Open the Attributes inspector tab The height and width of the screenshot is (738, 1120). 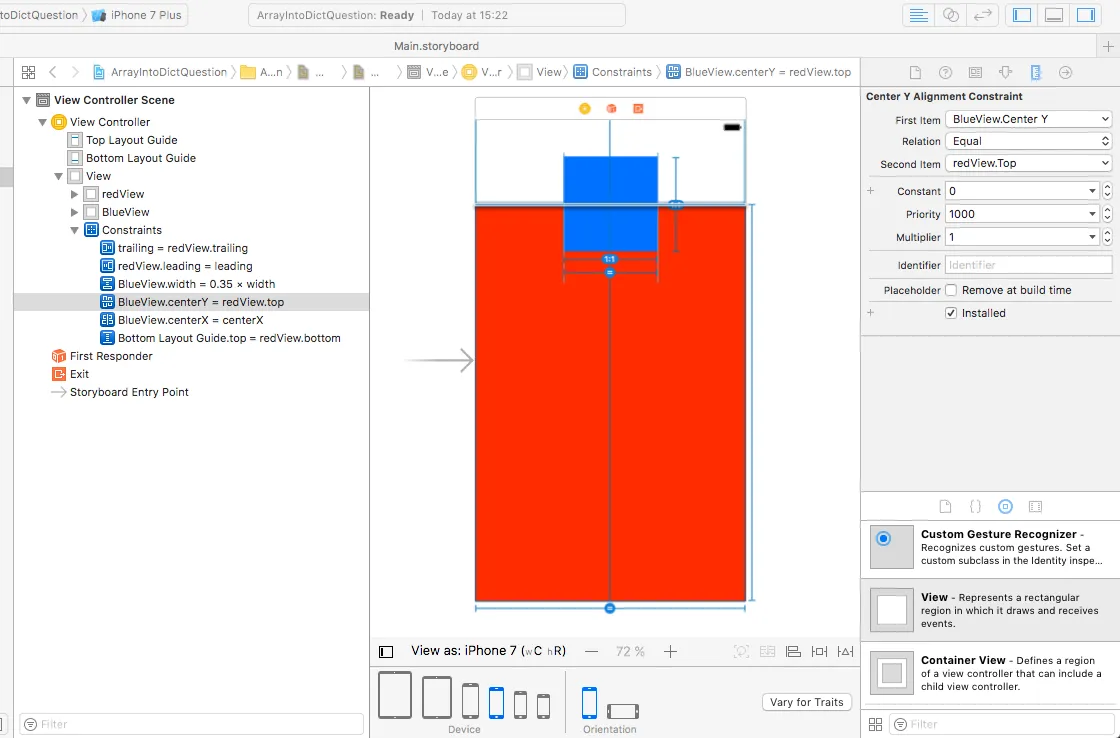[1006, 72]
